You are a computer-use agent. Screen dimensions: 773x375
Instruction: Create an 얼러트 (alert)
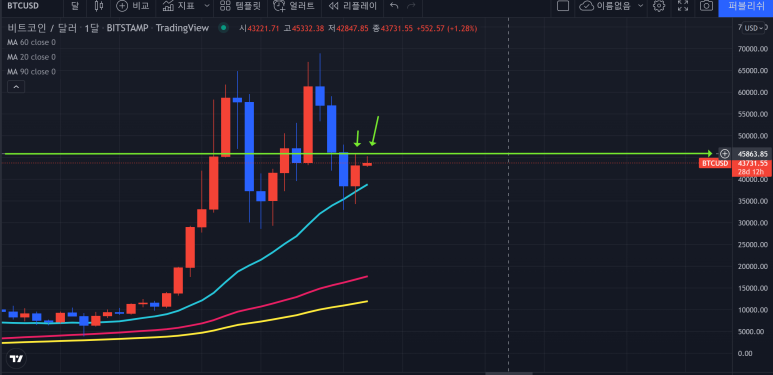[294, 6]
